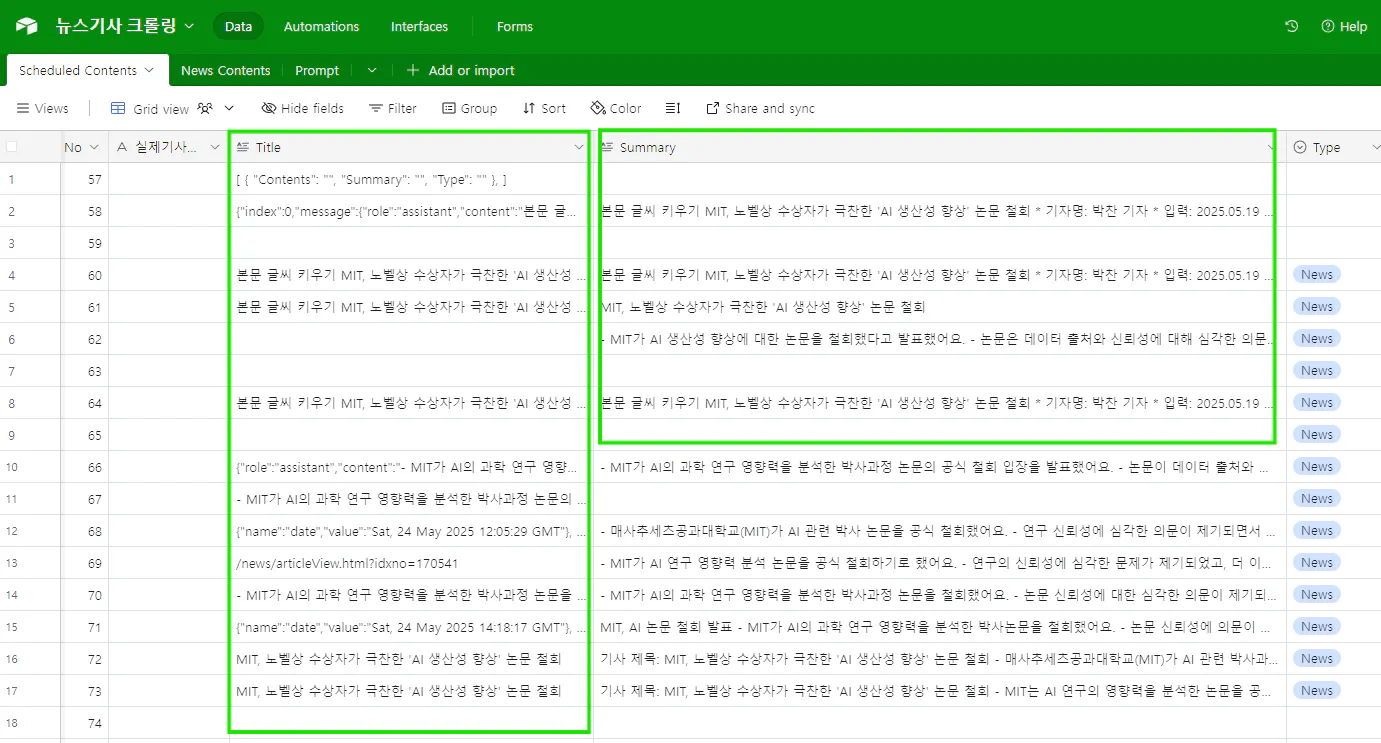Expand the Title field dropdown chevron
The height and width of the screenshot is (743, 1381).
[x=579, y=147]
